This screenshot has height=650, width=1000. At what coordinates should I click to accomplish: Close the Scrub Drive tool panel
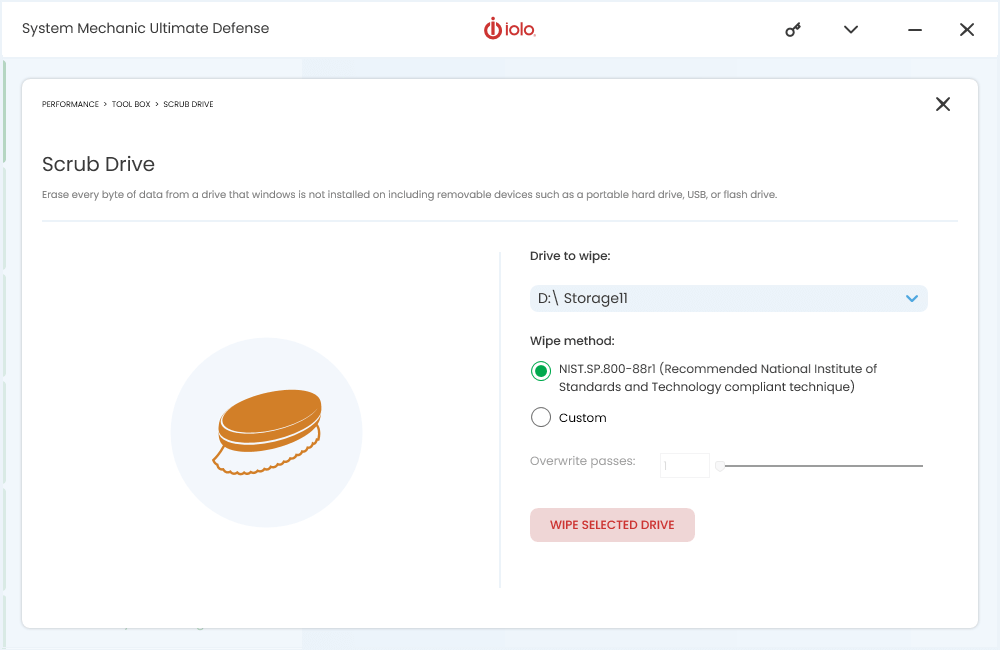tap(942, 103)
